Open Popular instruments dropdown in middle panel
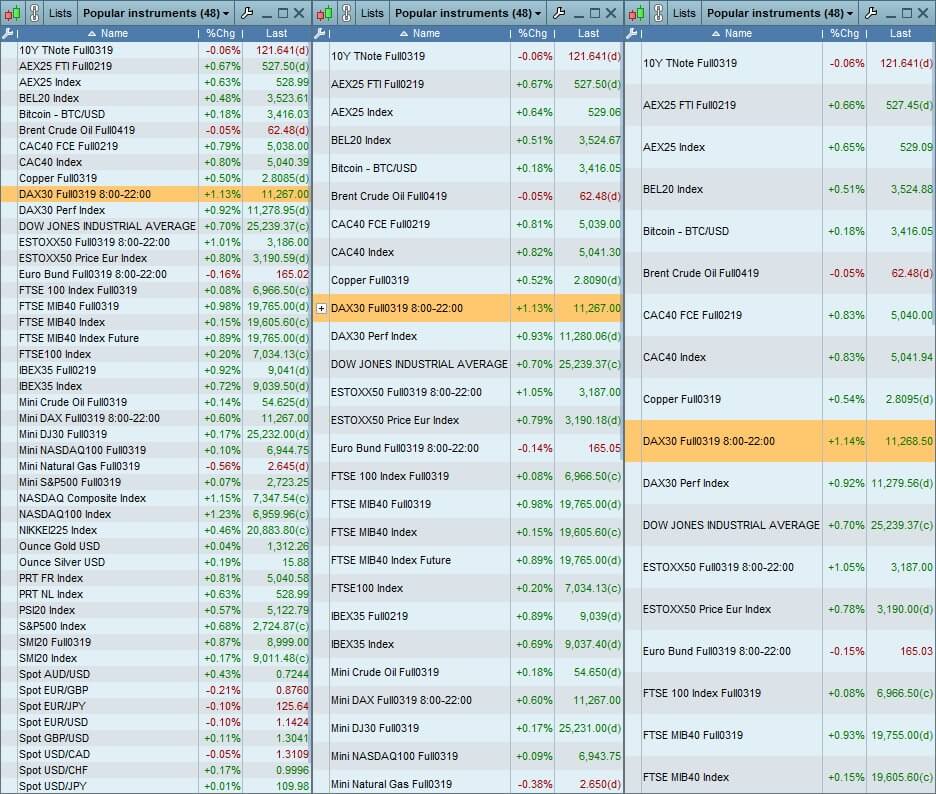 pos(468,13)
